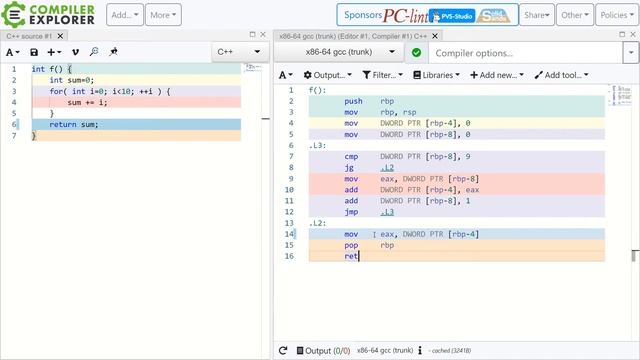The image size is (640, 360).
Task: Open the More dropdown menu
Action: point(163,15)
